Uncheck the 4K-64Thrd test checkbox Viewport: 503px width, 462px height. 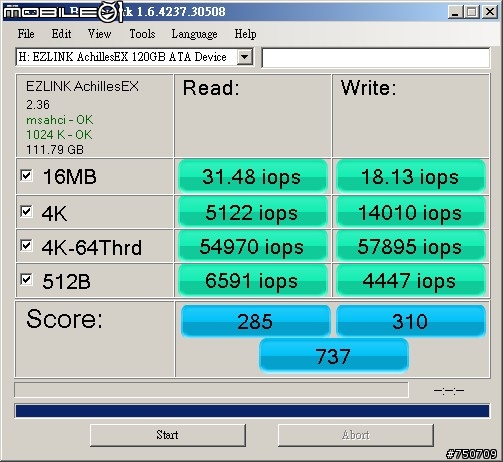point(26,246)
